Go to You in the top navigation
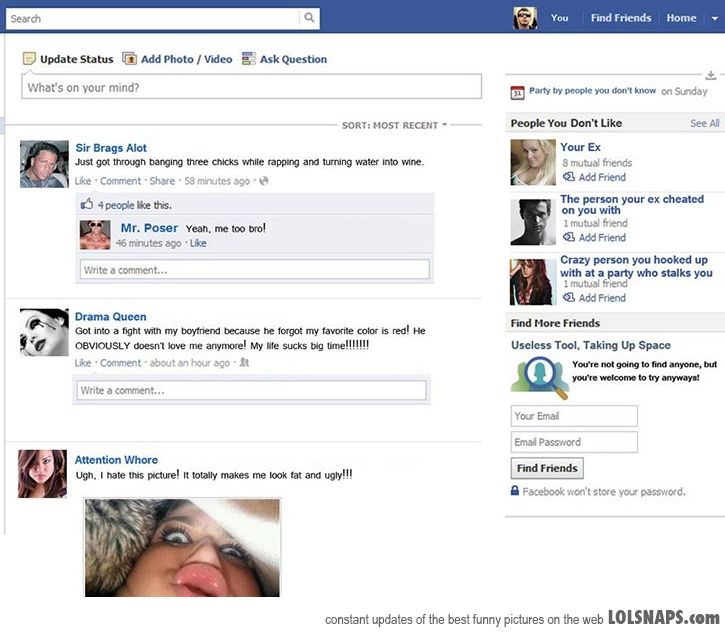Screen dimensions: 725x637 click(x=559, y=18)
